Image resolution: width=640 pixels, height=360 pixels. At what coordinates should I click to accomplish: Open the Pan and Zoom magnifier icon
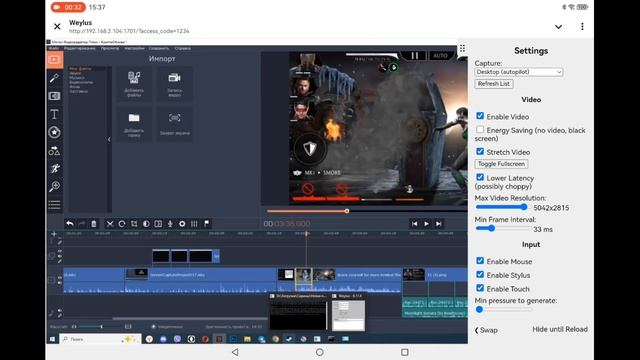(x=54, y=187)
